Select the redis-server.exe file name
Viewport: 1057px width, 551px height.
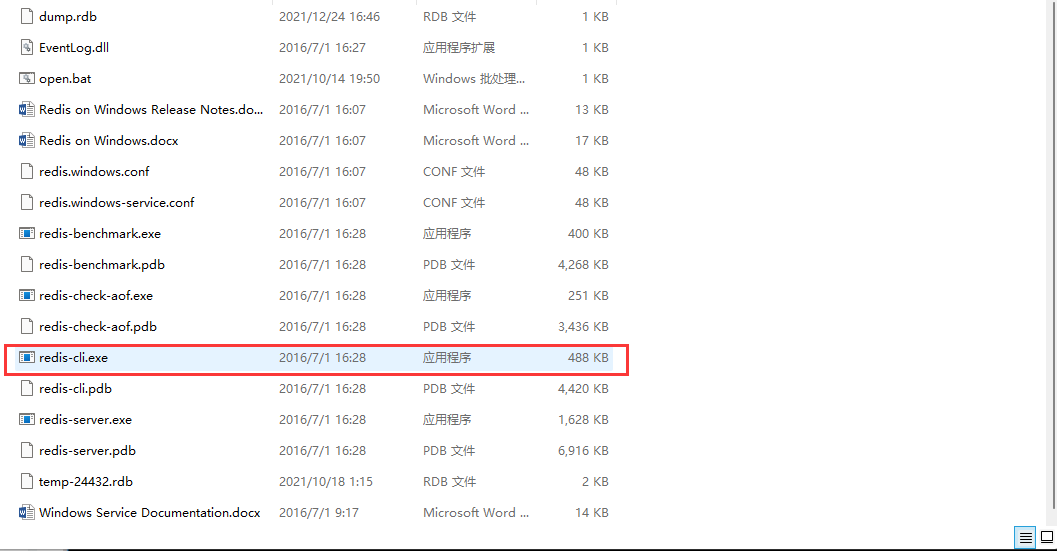pos(86,419)
